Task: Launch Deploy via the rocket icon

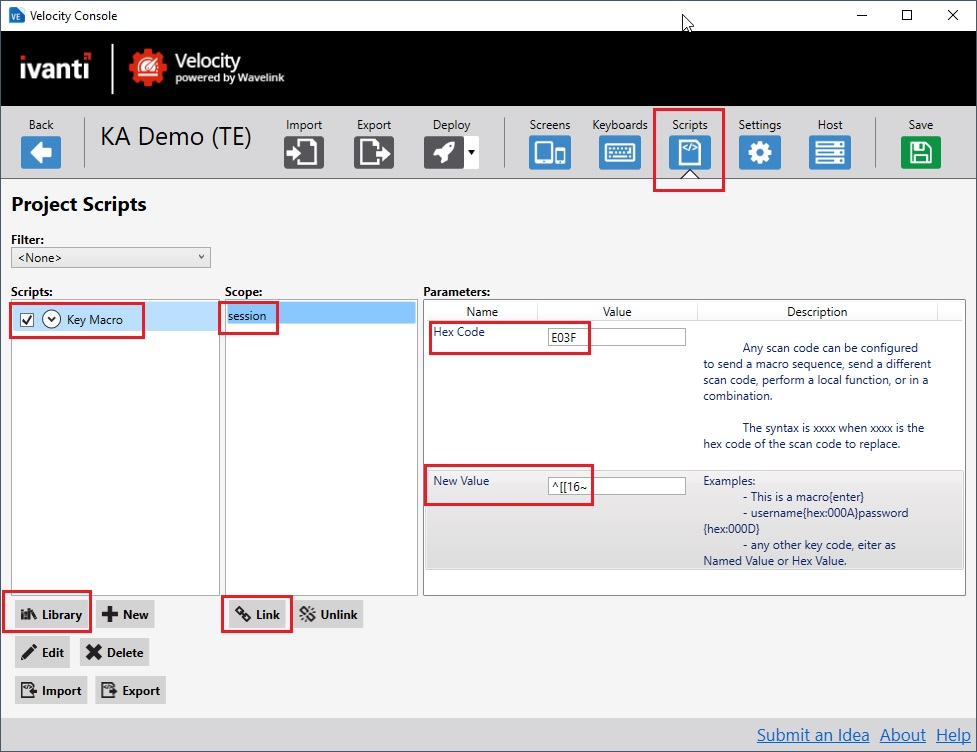Action: [443, 152]
